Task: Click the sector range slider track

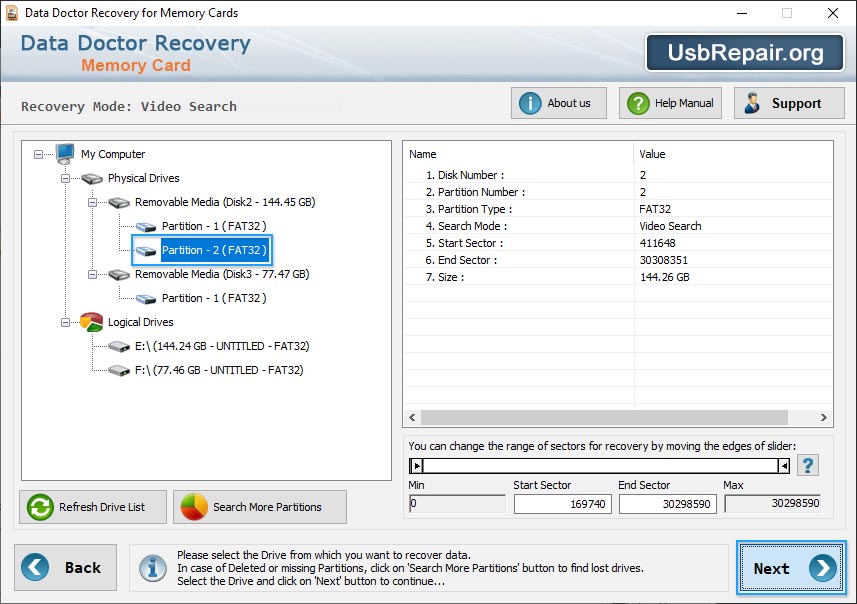Action: click(x=600, y=466)
